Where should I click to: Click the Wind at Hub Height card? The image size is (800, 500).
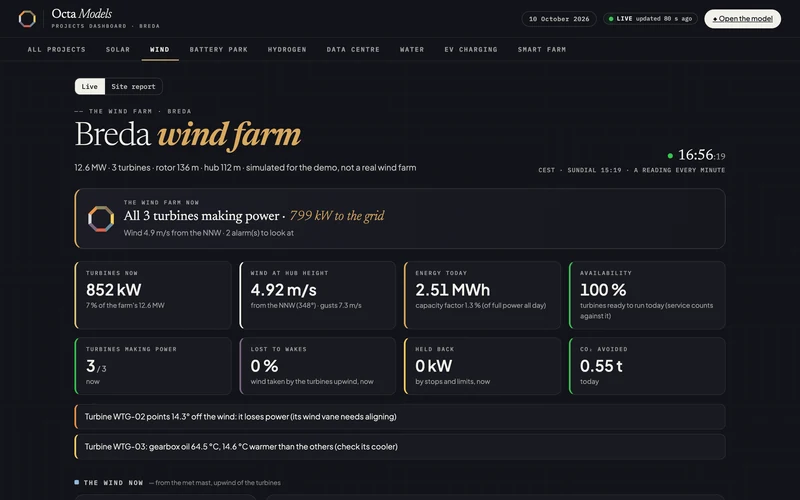[317, 295]
